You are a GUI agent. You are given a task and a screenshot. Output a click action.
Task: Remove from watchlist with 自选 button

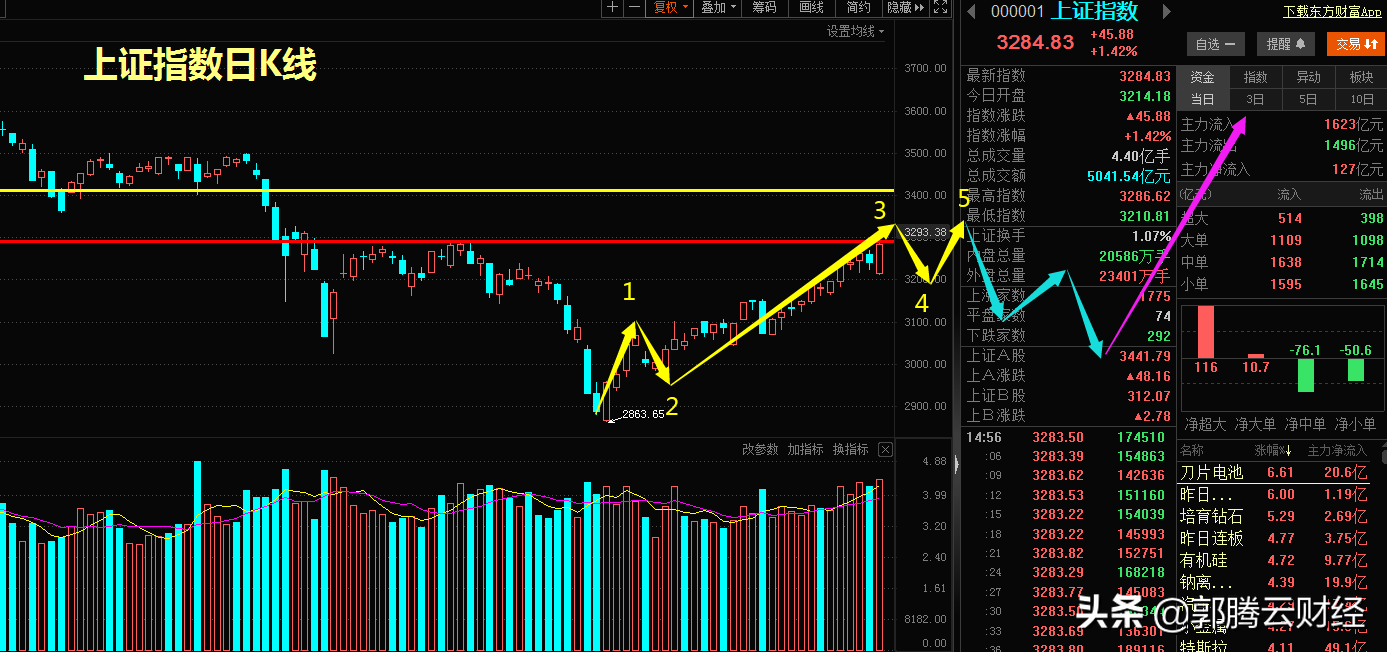tap(1215, 44)
